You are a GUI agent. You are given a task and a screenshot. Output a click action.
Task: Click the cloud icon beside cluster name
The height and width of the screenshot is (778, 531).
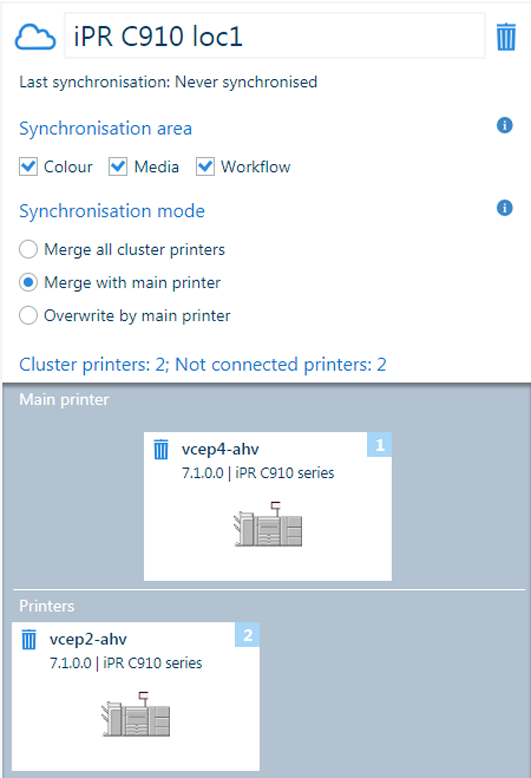click(x=35, y=37)
